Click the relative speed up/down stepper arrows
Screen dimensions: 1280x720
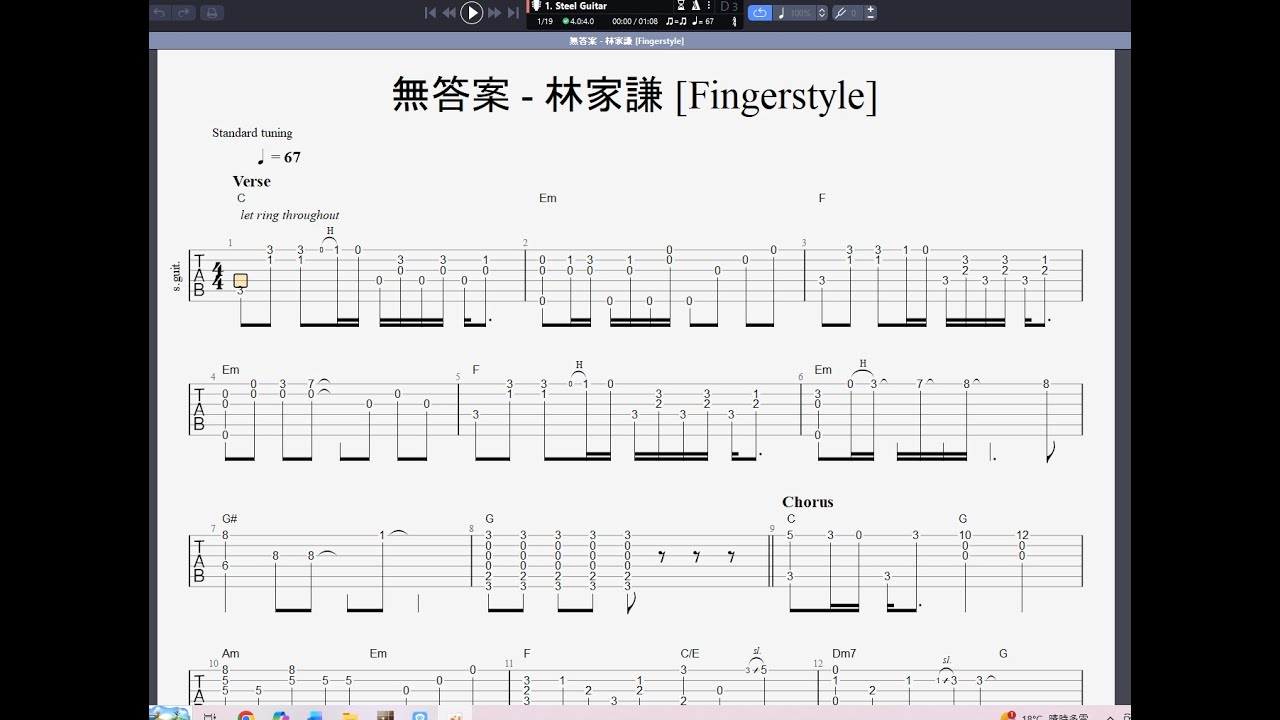point(822,13)
